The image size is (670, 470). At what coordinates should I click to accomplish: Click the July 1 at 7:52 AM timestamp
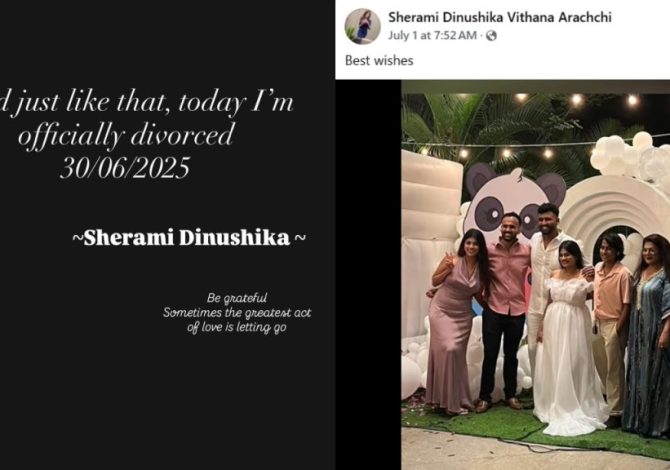pos(432,35)
